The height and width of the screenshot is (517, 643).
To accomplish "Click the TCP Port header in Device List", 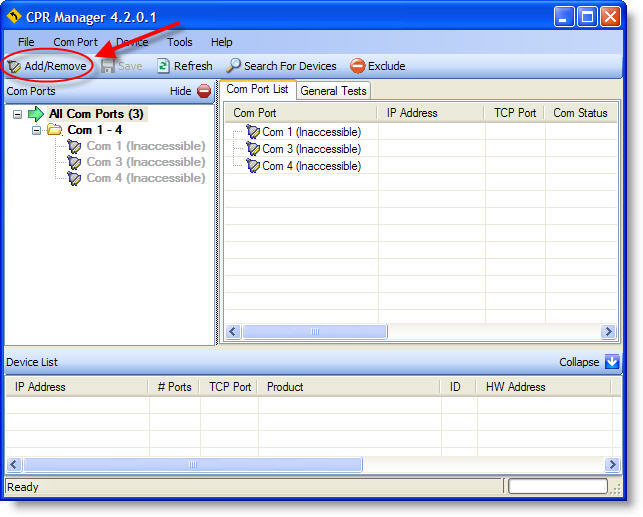I will point(230,387).
